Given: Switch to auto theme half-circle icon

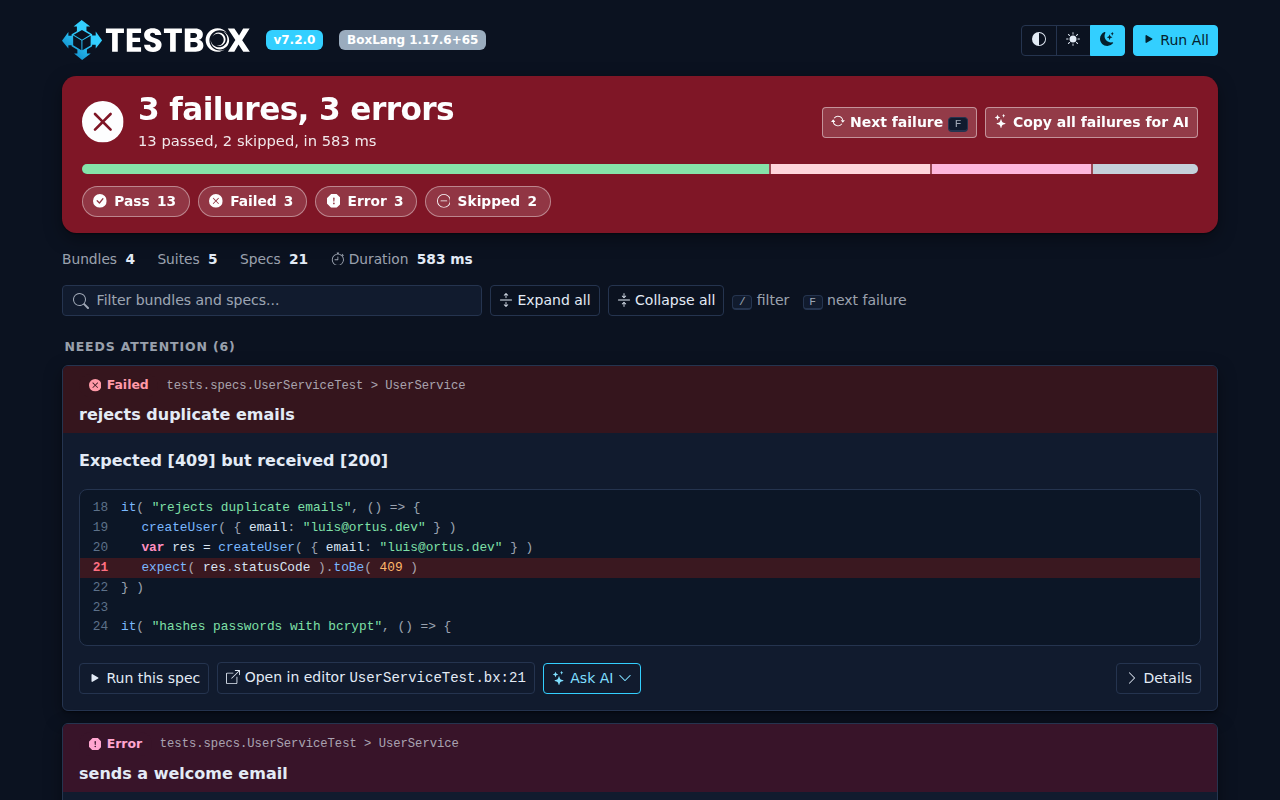Looking at the screenshot, I should click(x=1039, y=40).
